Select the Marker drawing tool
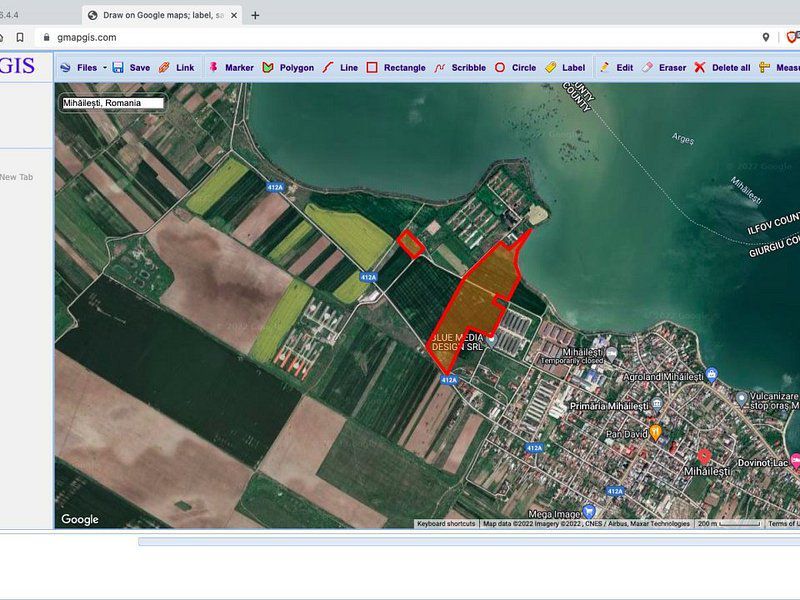This screenshot has width=800, height=600. (x=230, y=68)
